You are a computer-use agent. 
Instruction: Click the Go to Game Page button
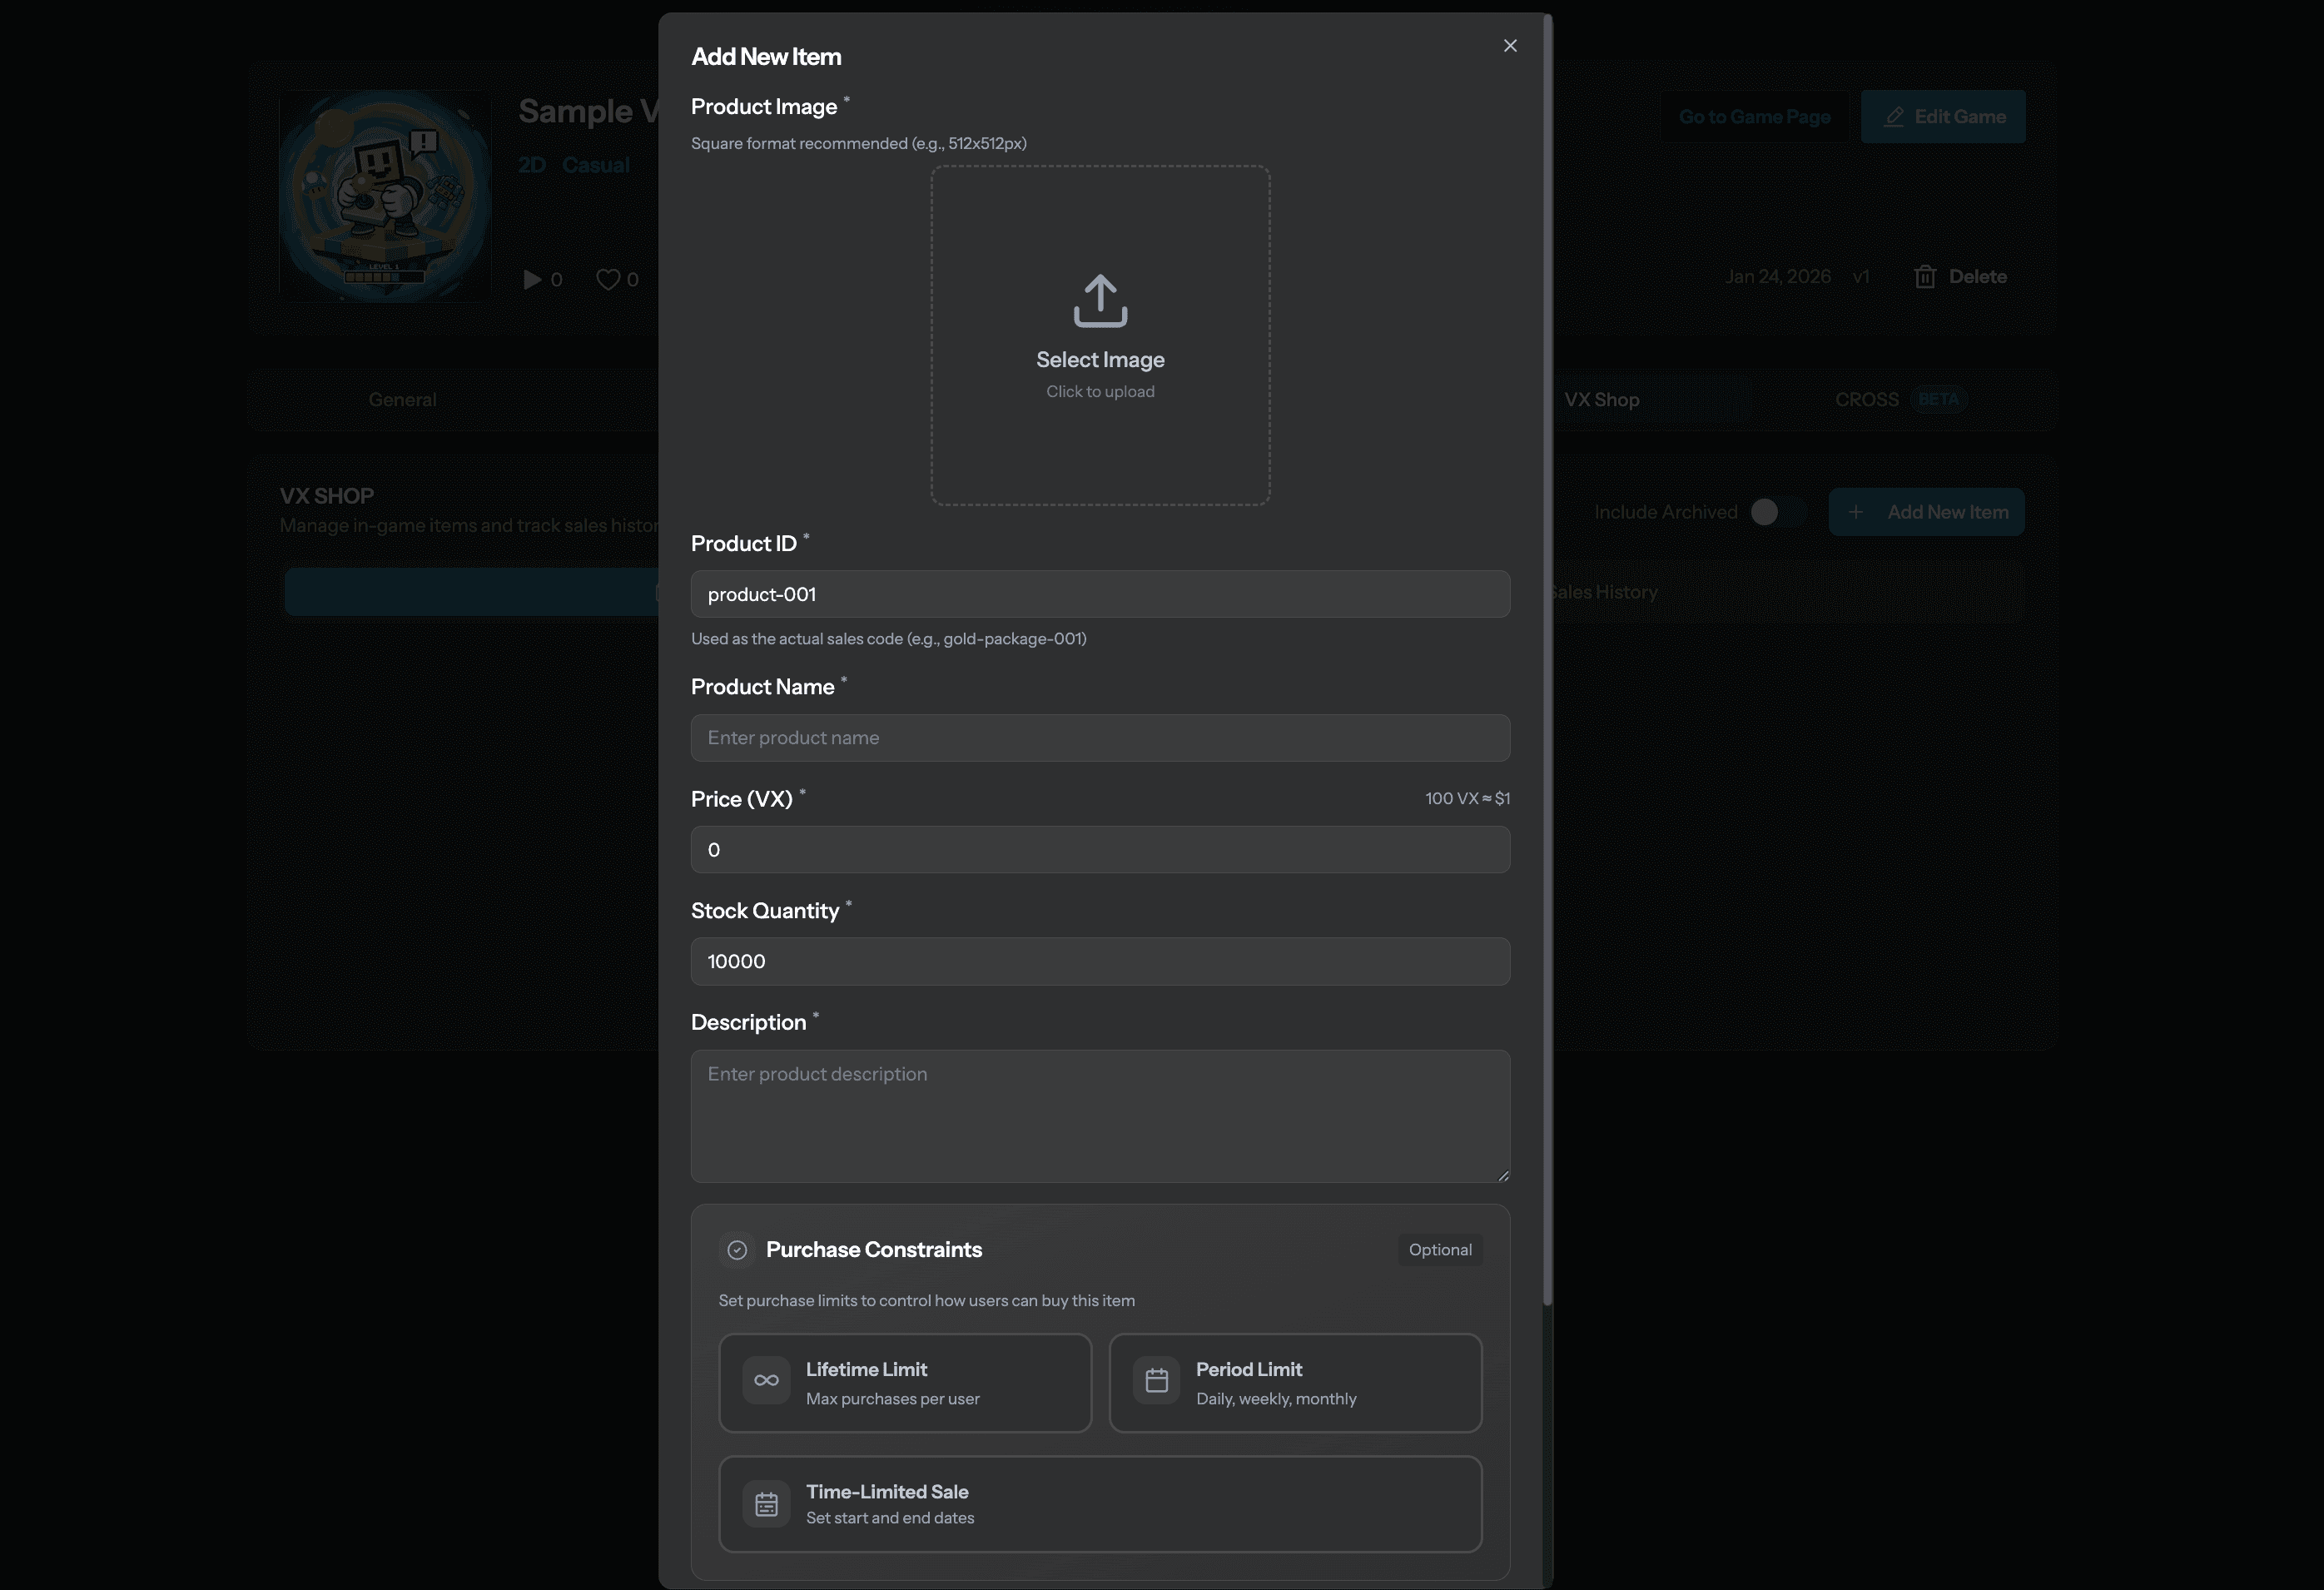pyautogui.click(x=1754, y=117)
